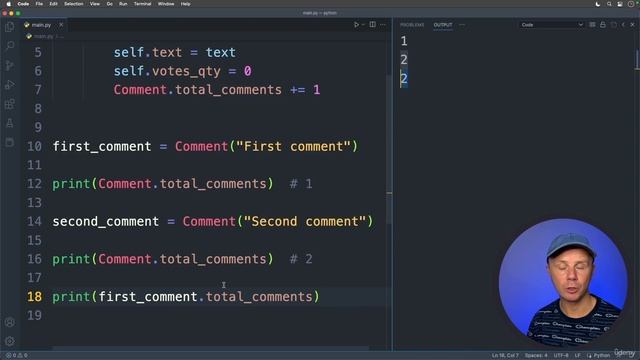640x360 pixels.
Task: Open Control Center in menu bar
Action: click(x=620, y=4)
